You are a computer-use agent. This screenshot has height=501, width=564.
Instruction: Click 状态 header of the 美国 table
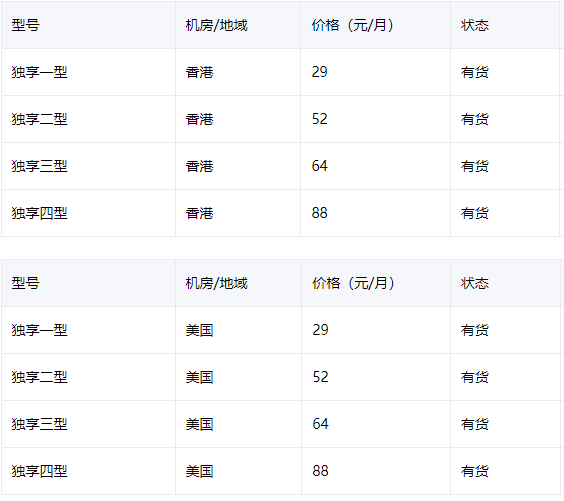click(x=474, y=283)
